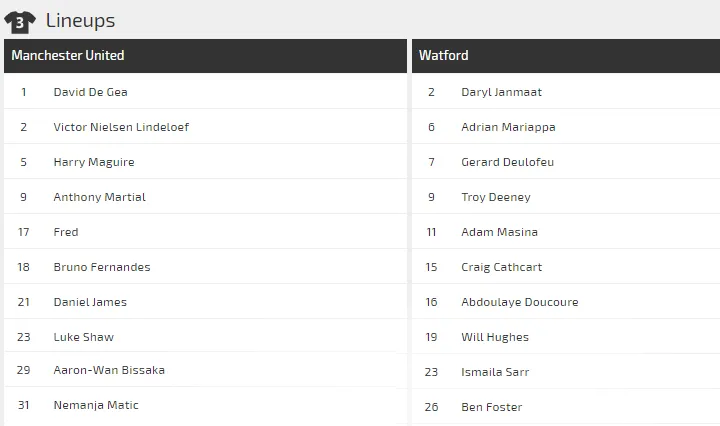Open Ismaila Sarr's player link
This screenshot has height=426, width=720.
point(495,372)
